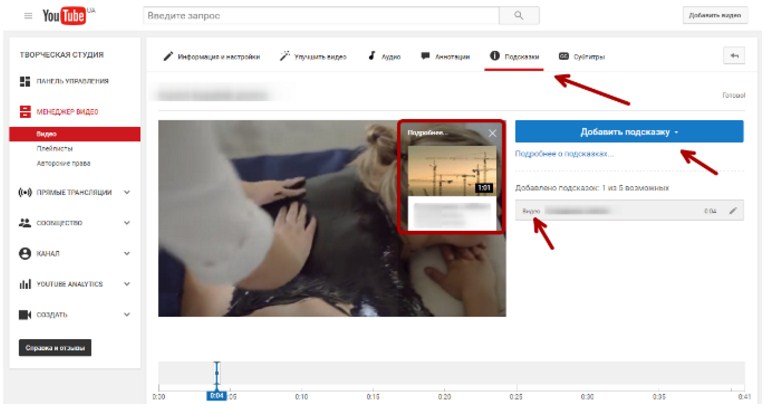
Task: Switch to the 'Улучшить видео' tab
Action: [313, 57]
